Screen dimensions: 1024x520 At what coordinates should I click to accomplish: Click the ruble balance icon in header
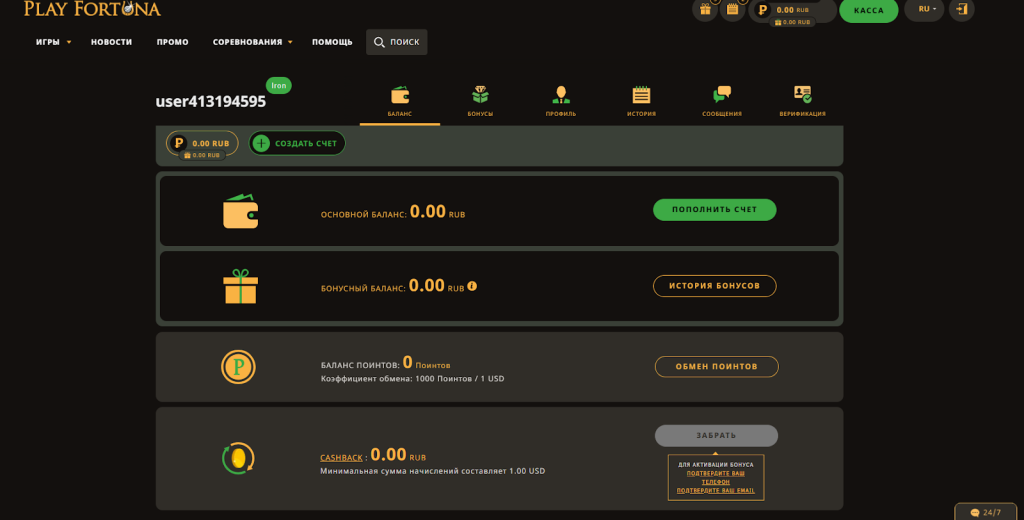[x=762, y=10]
